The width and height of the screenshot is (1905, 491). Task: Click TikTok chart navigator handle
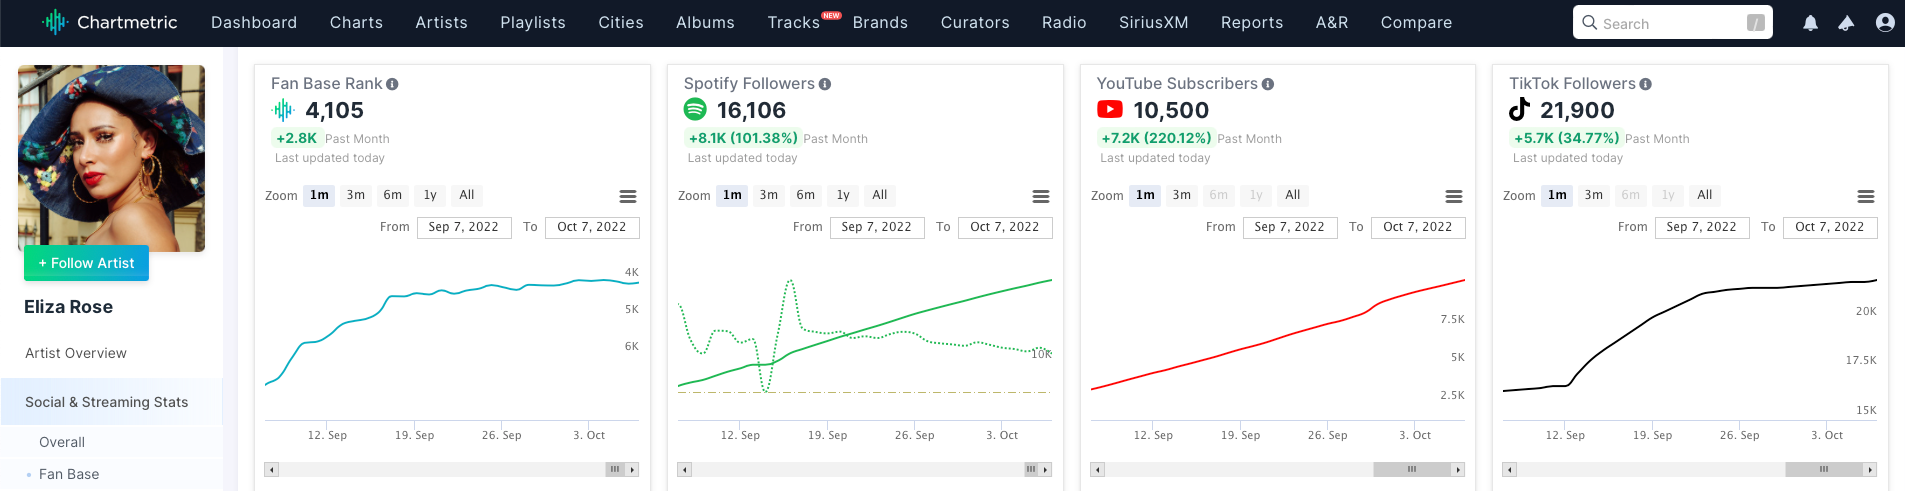point(1824,469)
